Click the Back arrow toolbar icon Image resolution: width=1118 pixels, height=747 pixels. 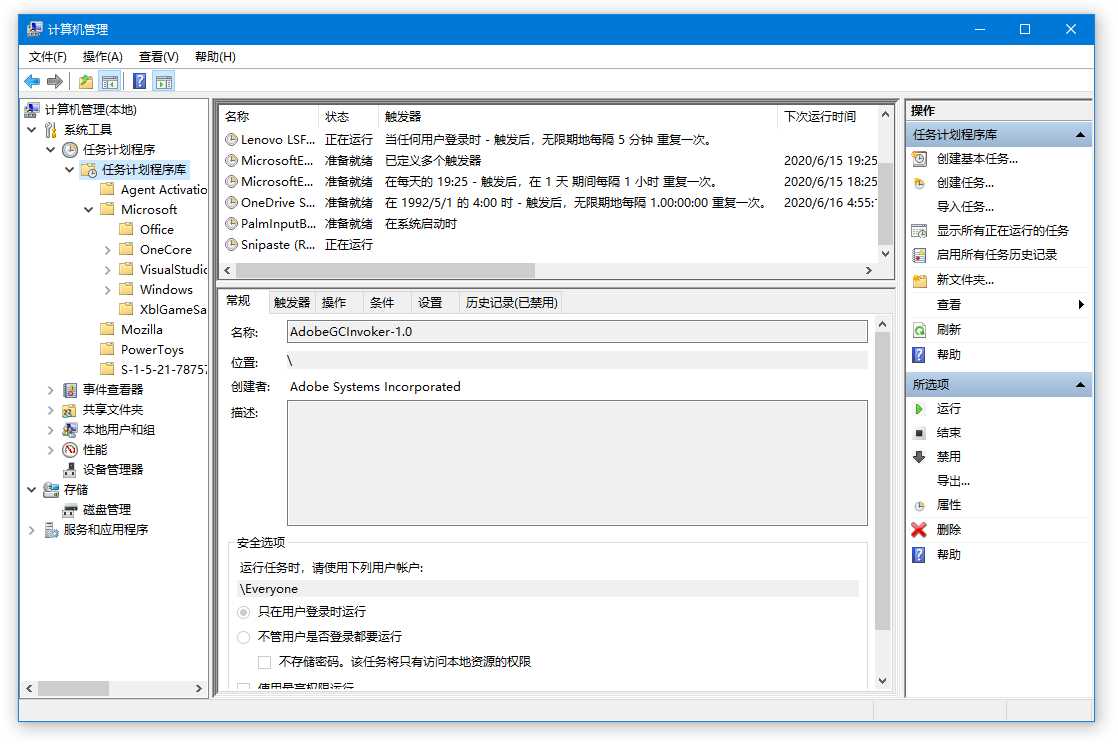pos(32,81)
